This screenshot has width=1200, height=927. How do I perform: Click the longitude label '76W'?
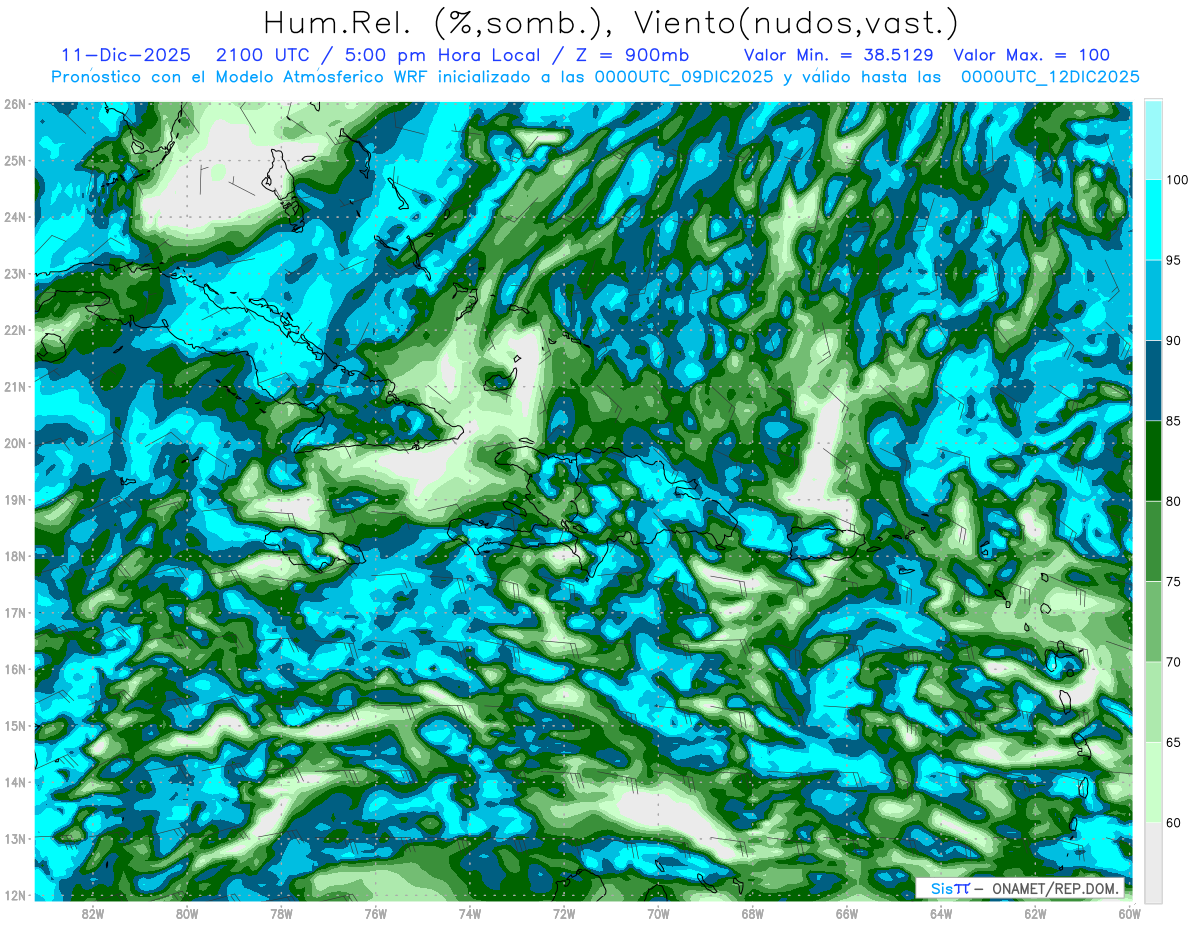point(375,913)
